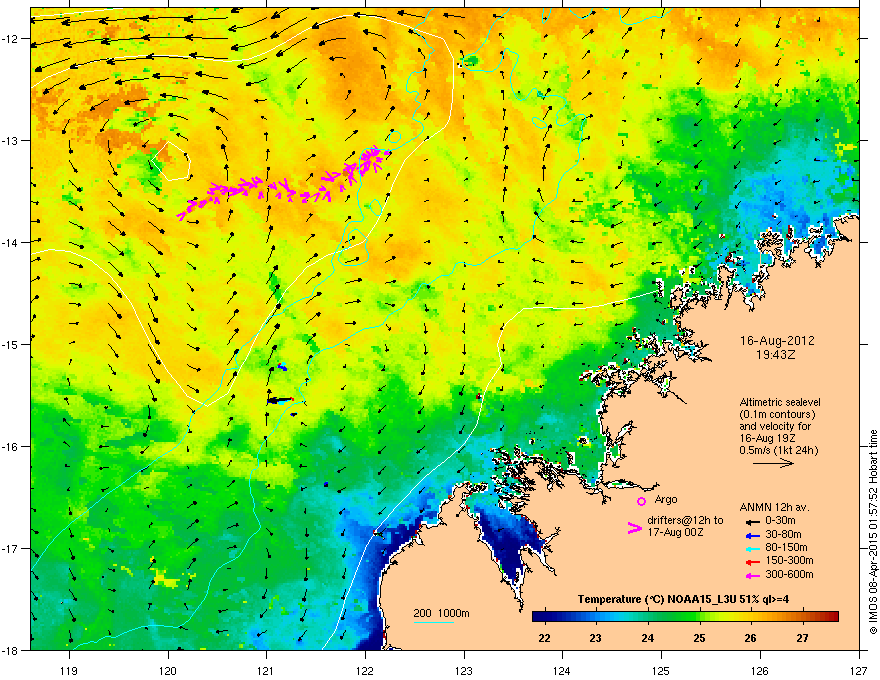This screenshot has height=680, width=880.
Task: Click the colorbar tick label 27
Action: click(803, 638)
